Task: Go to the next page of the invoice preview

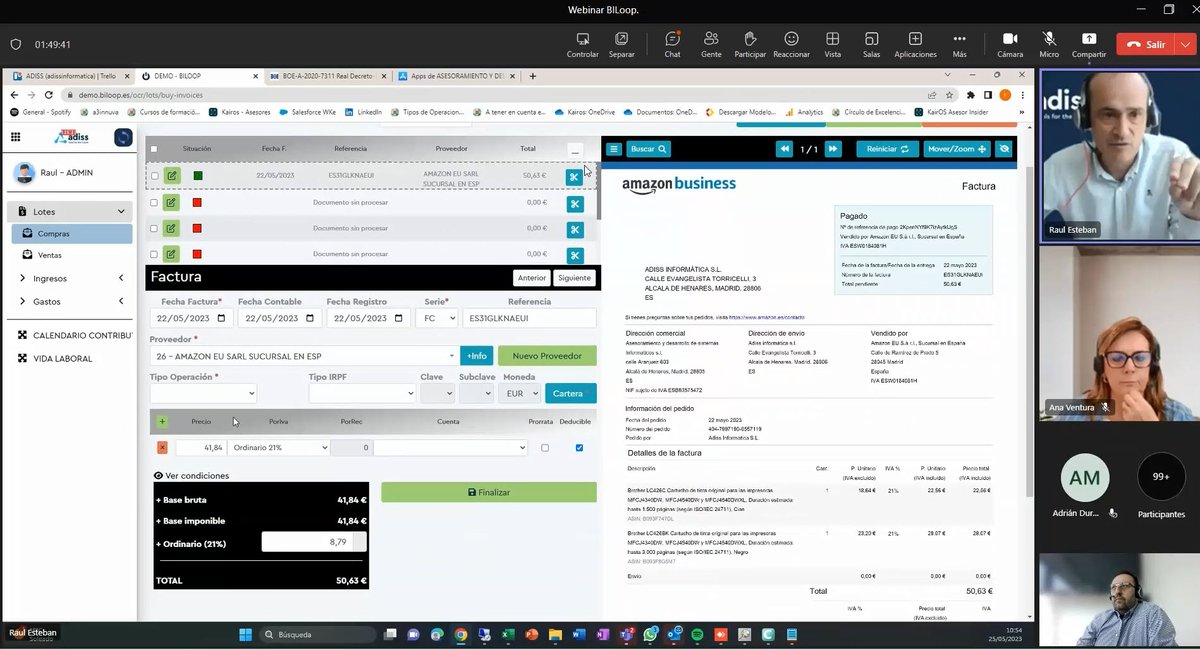Action: click(833, 149)
